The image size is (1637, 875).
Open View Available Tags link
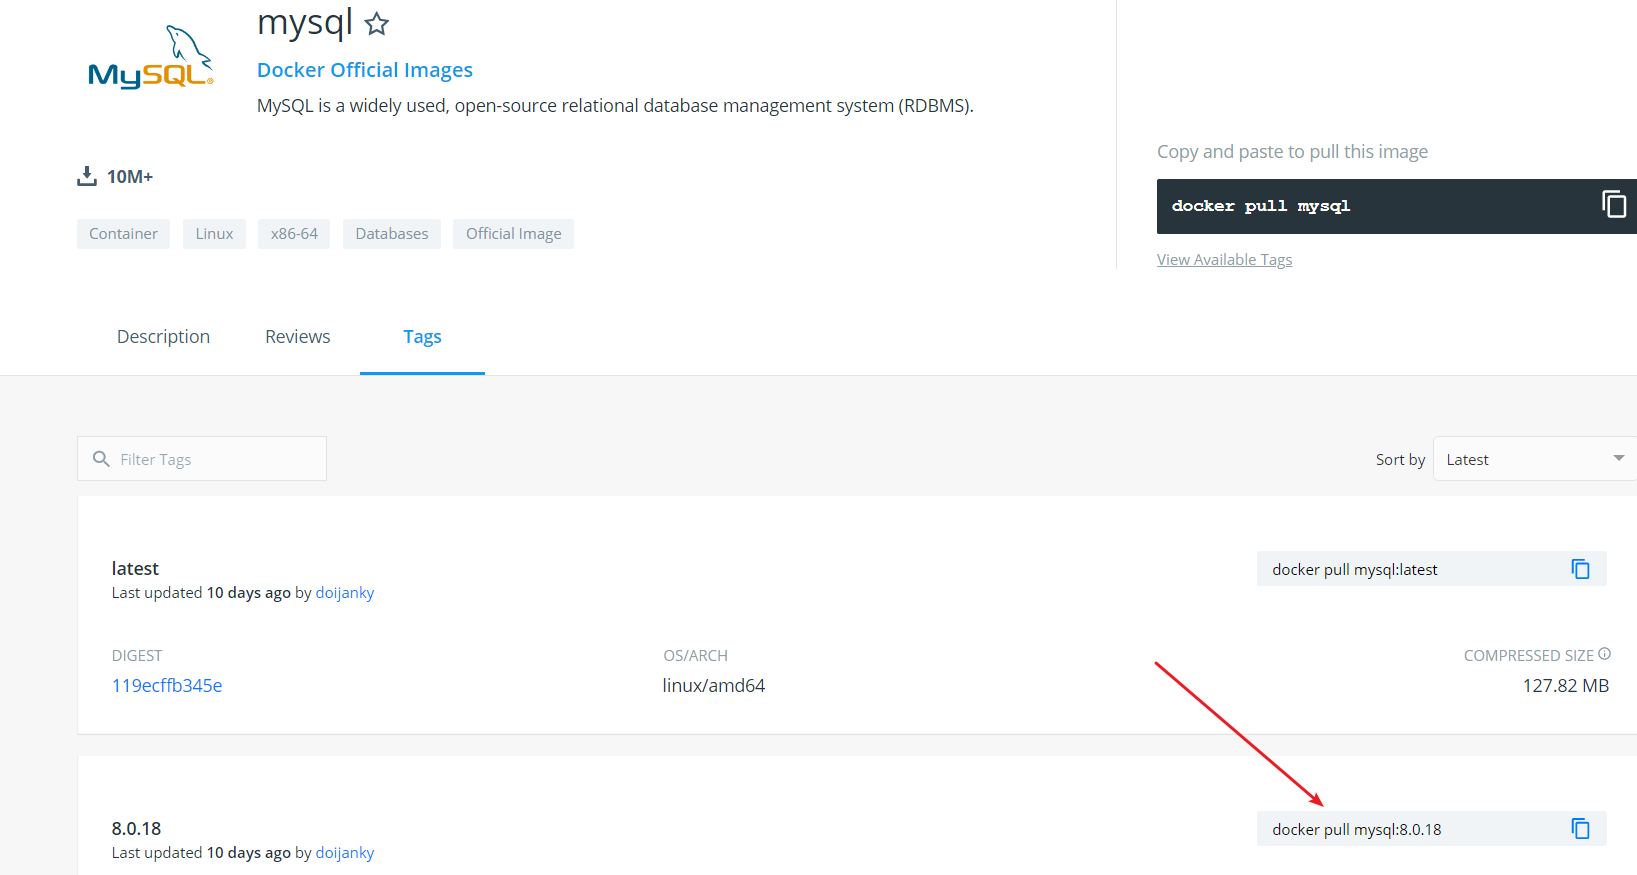tap(1224, 260)
